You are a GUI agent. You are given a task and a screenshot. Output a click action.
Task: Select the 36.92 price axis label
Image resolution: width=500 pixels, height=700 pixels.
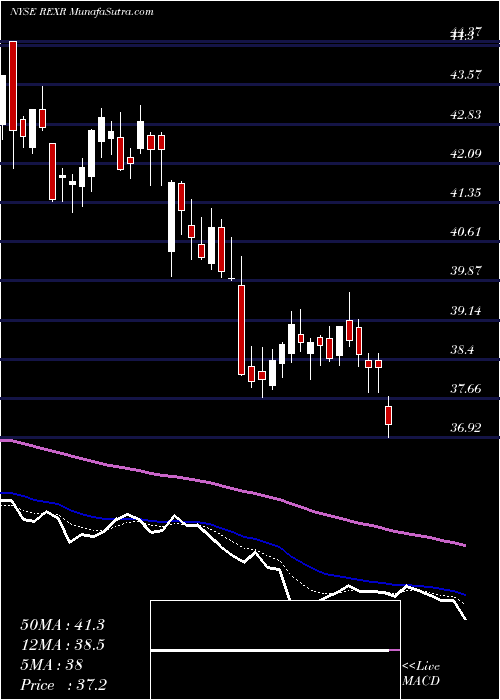tap(466, 428)
